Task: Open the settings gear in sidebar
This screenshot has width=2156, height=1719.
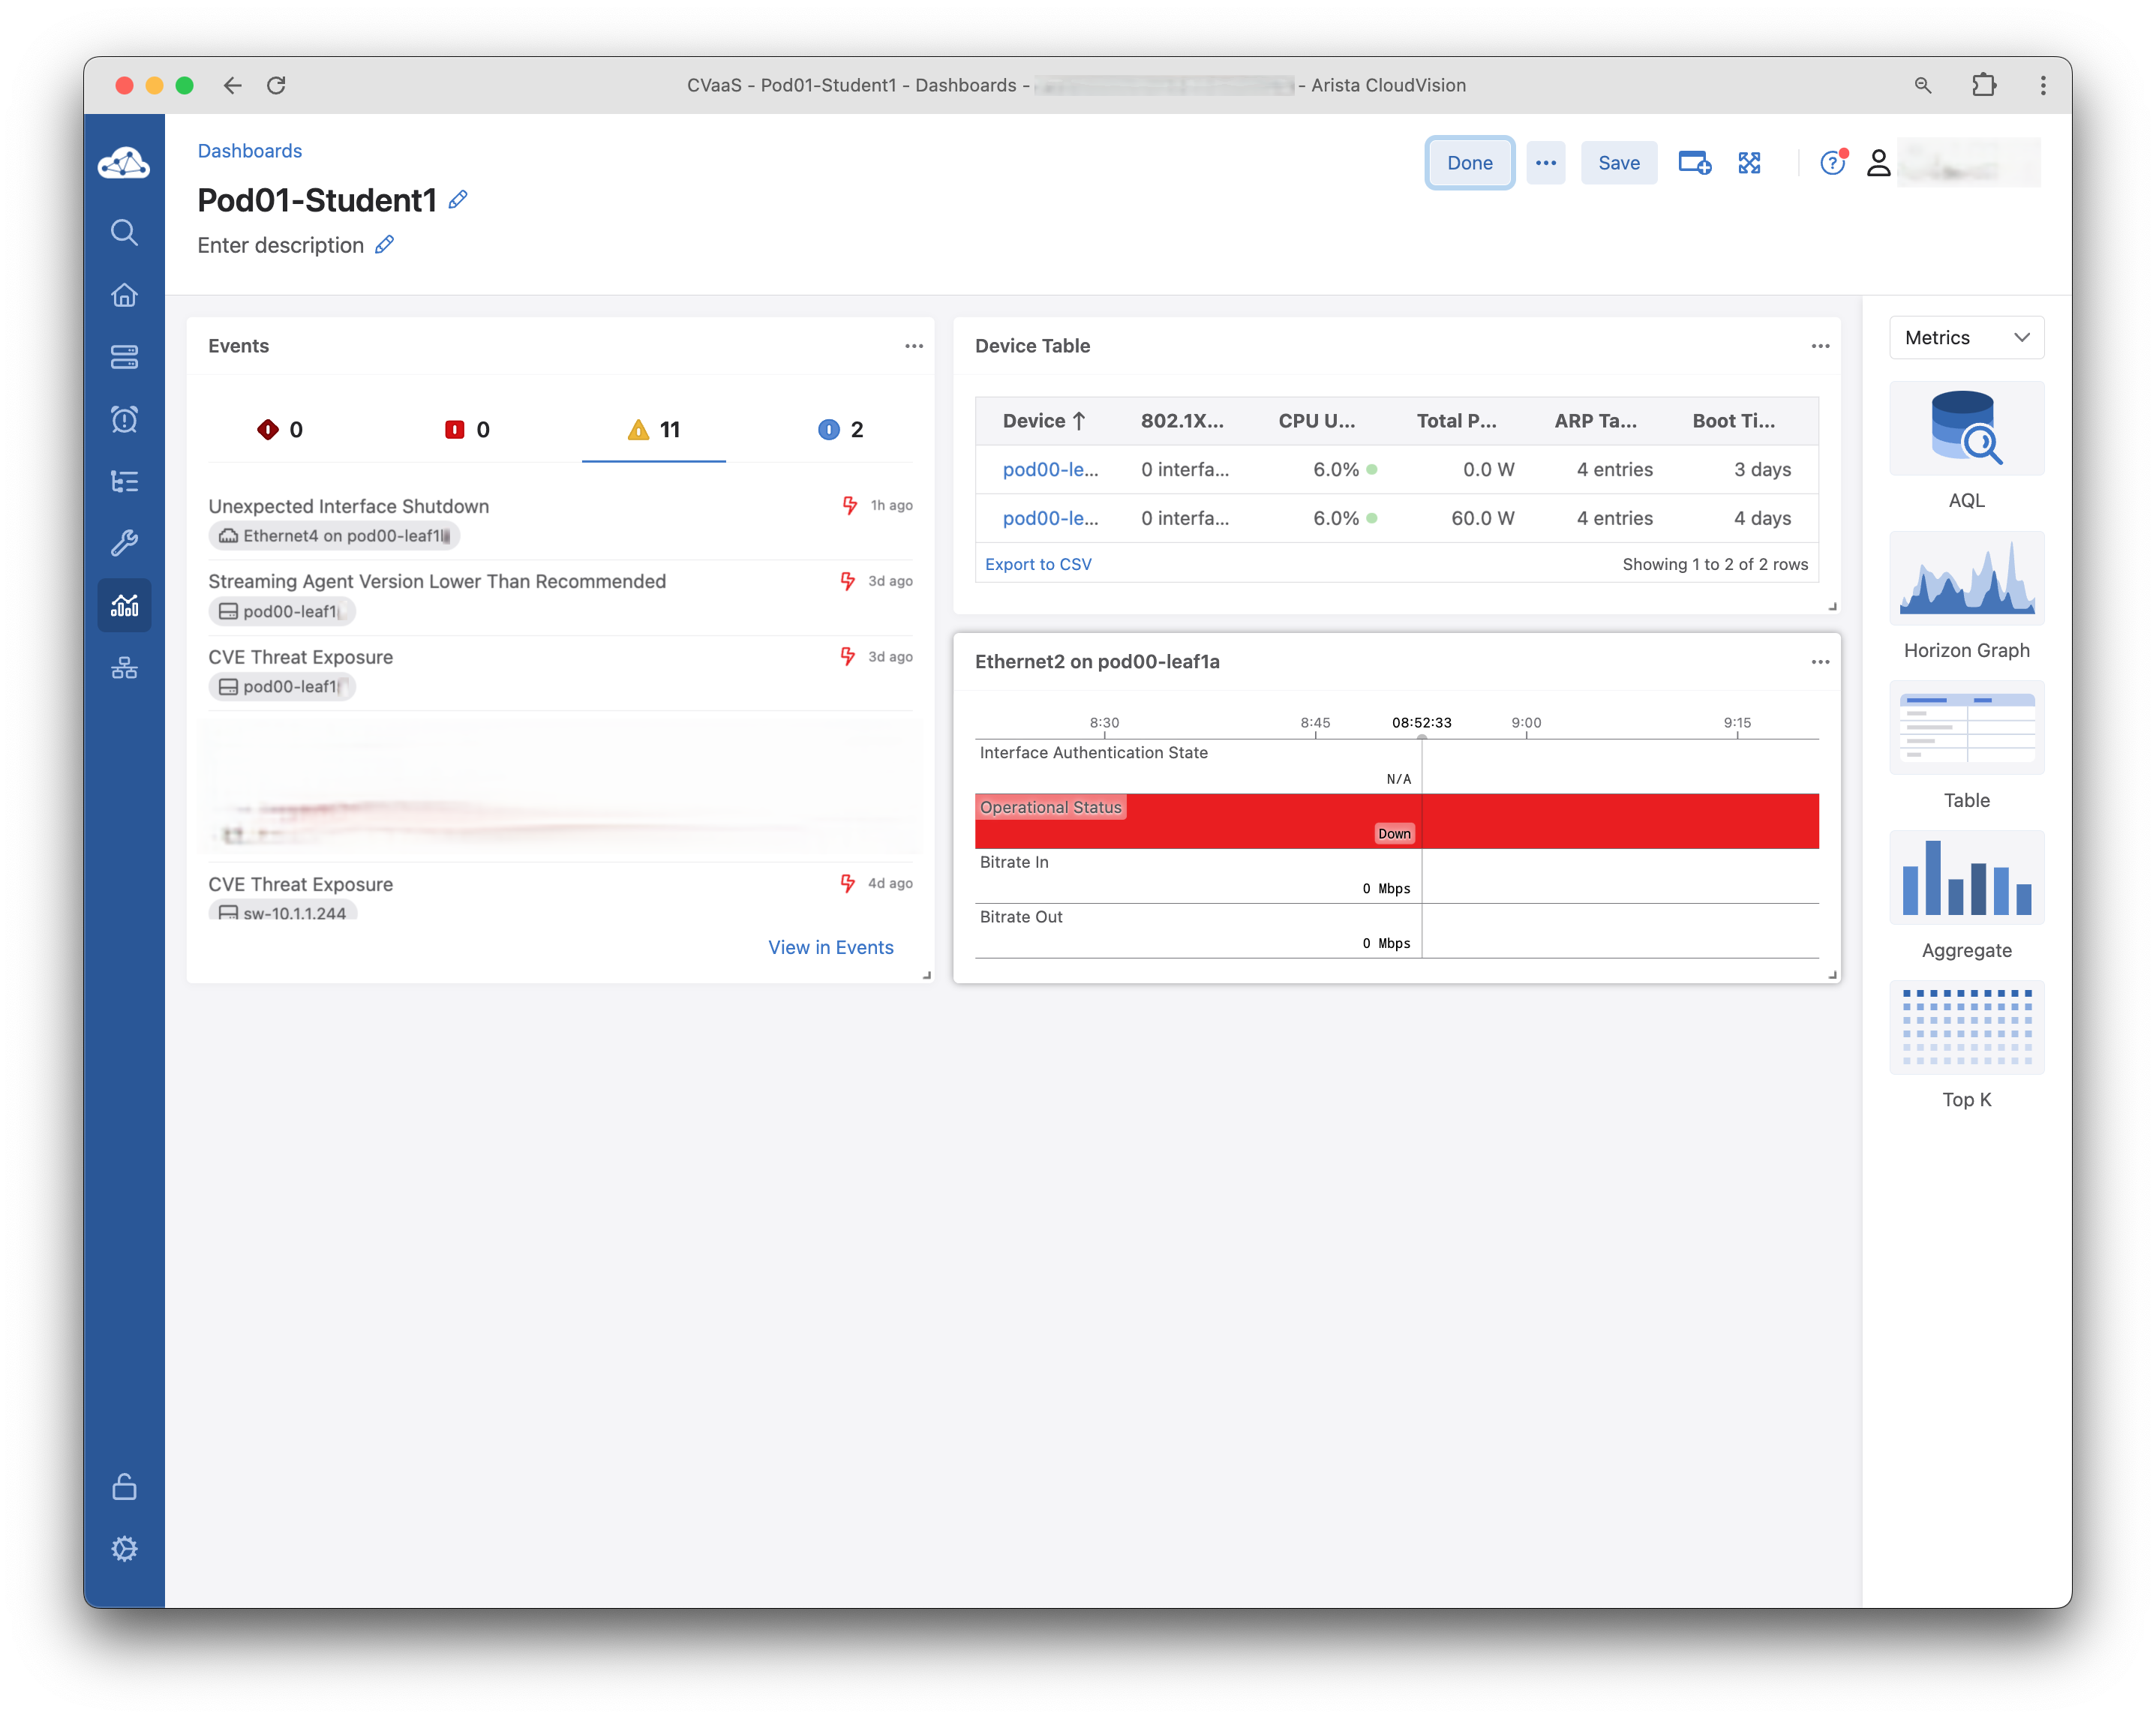Action: coord(124,1548)
